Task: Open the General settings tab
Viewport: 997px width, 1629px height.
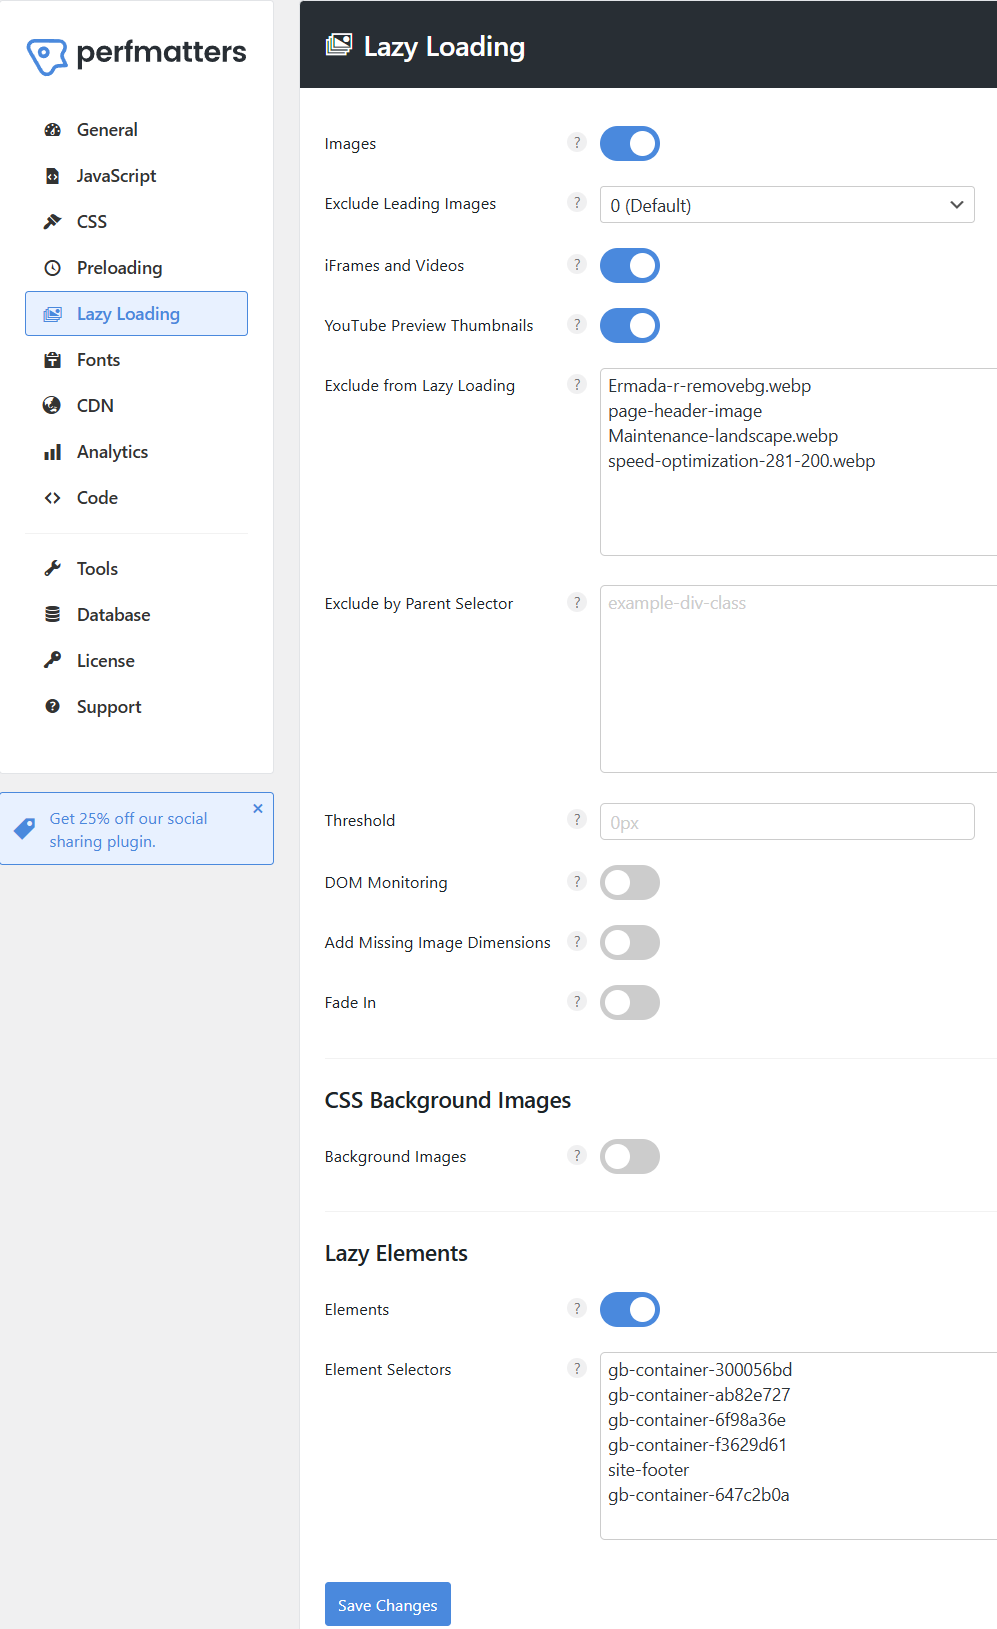Action: 136,130
